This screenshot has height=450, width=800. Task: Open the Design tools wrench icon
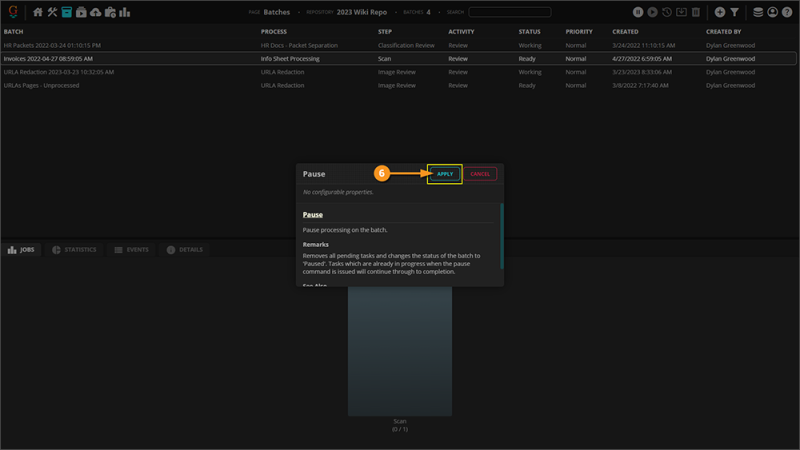52,12
